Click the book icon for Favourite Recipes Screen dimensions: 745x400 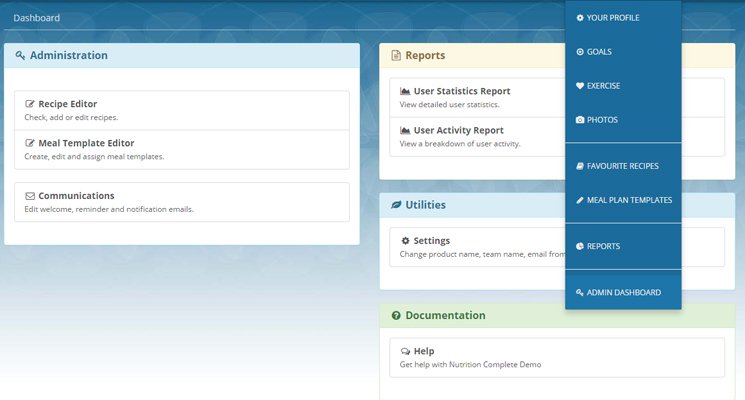(580, 166)
